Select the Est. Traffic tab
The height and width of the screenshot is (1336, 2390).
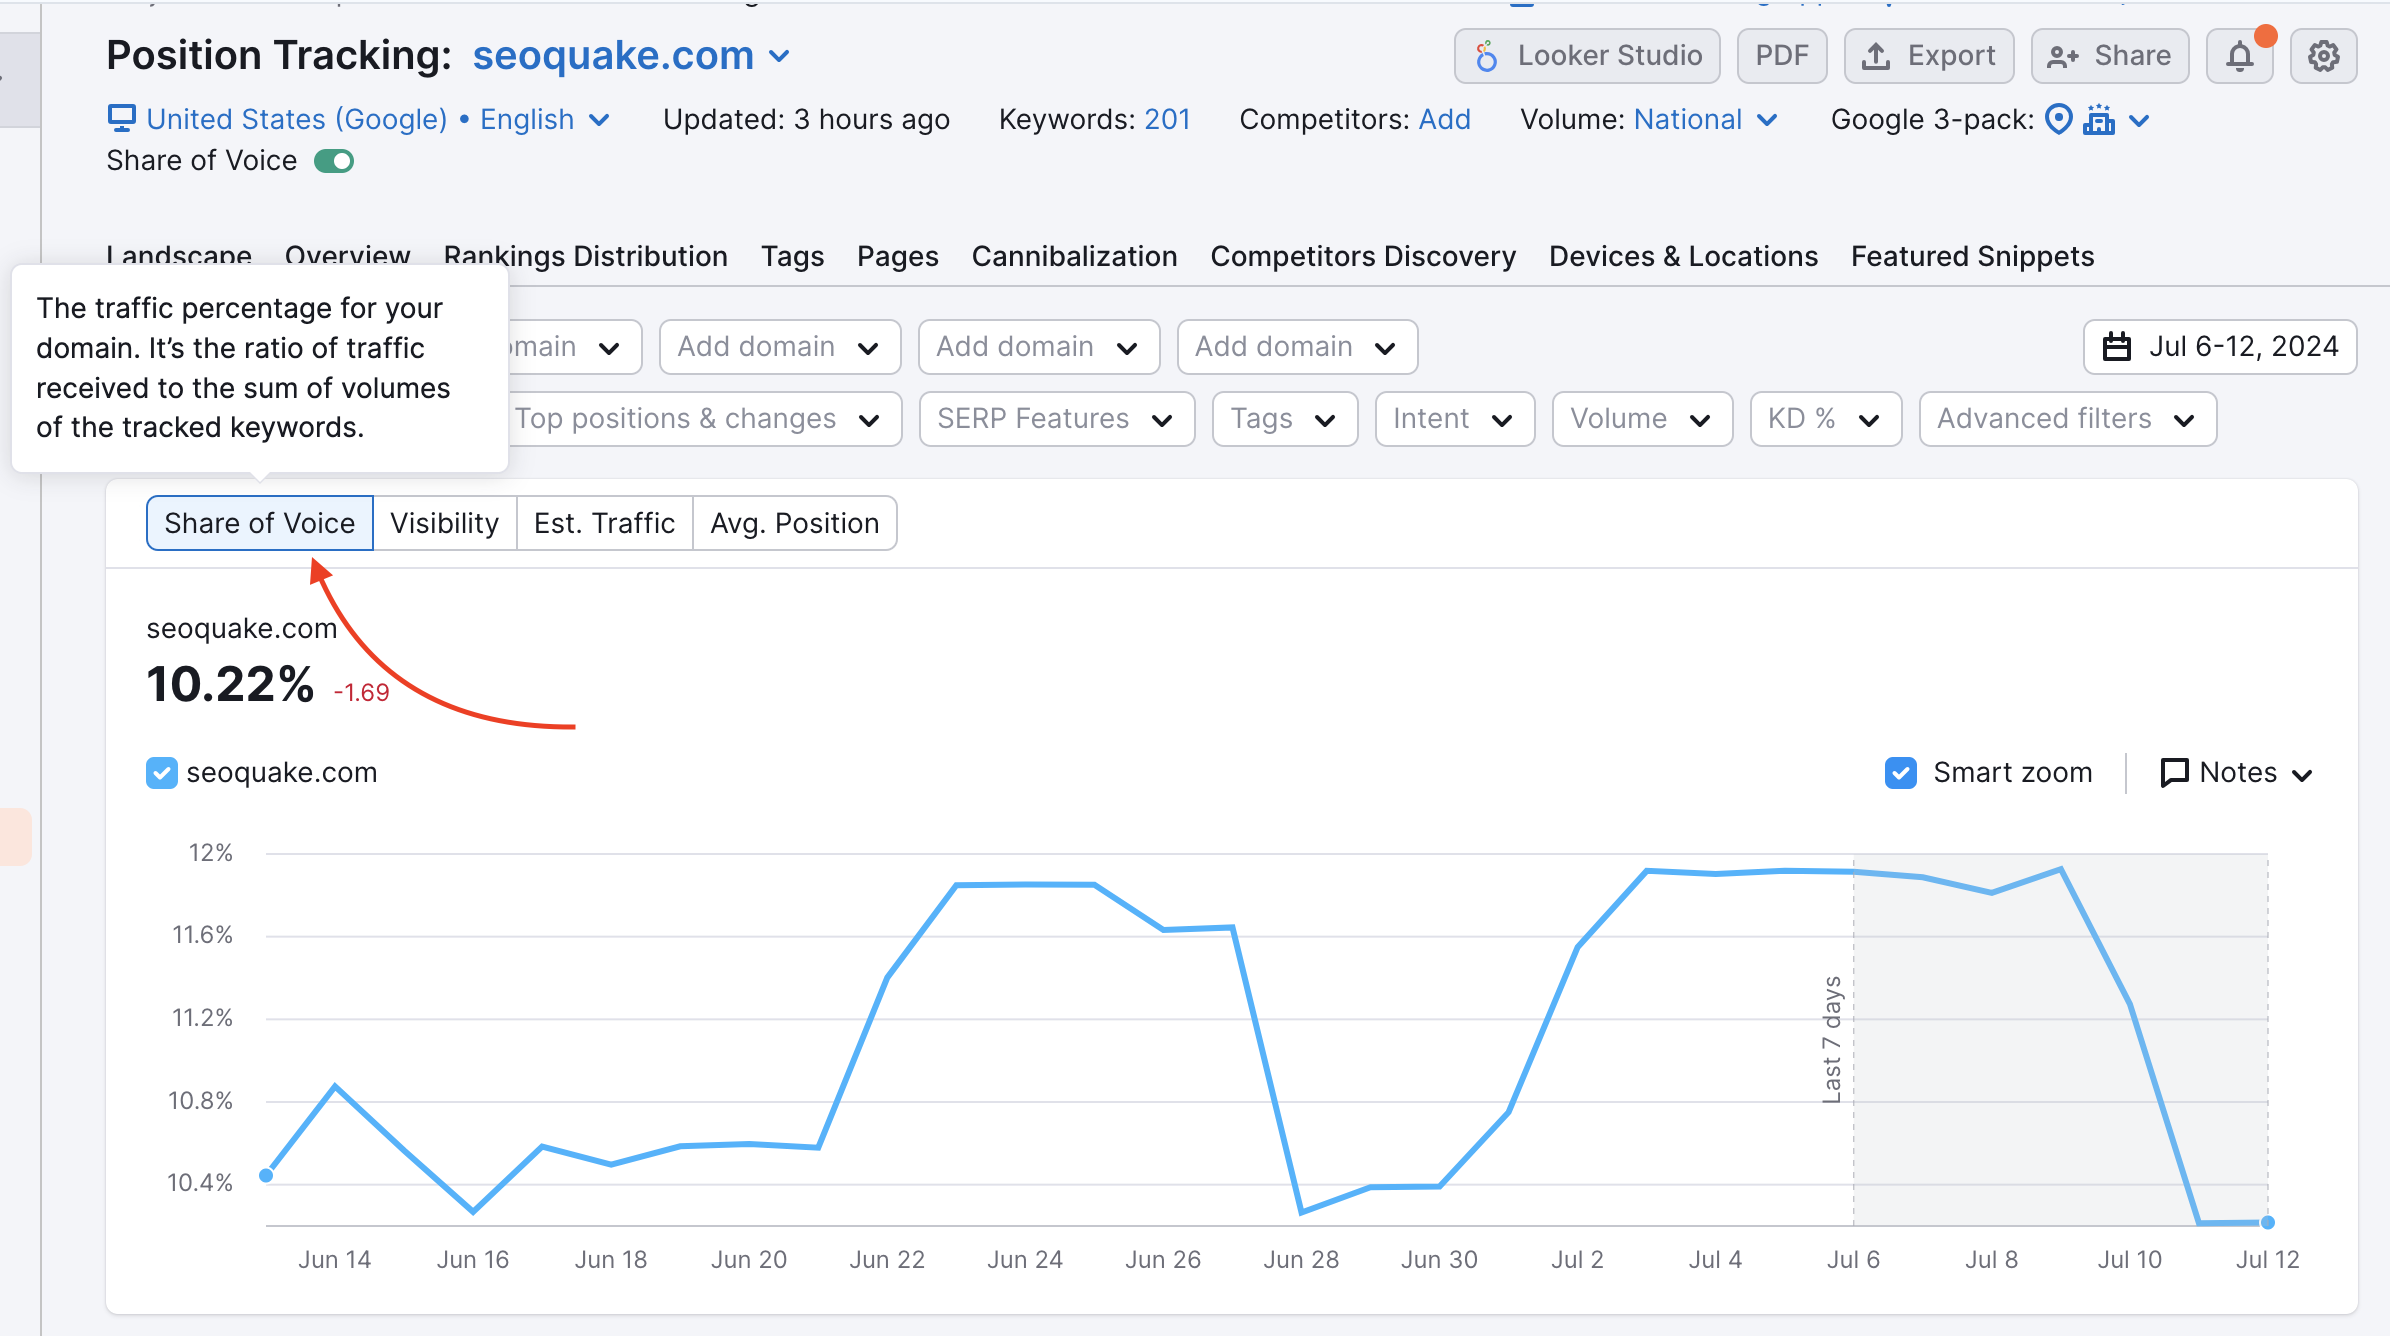(x=604, y=524)
